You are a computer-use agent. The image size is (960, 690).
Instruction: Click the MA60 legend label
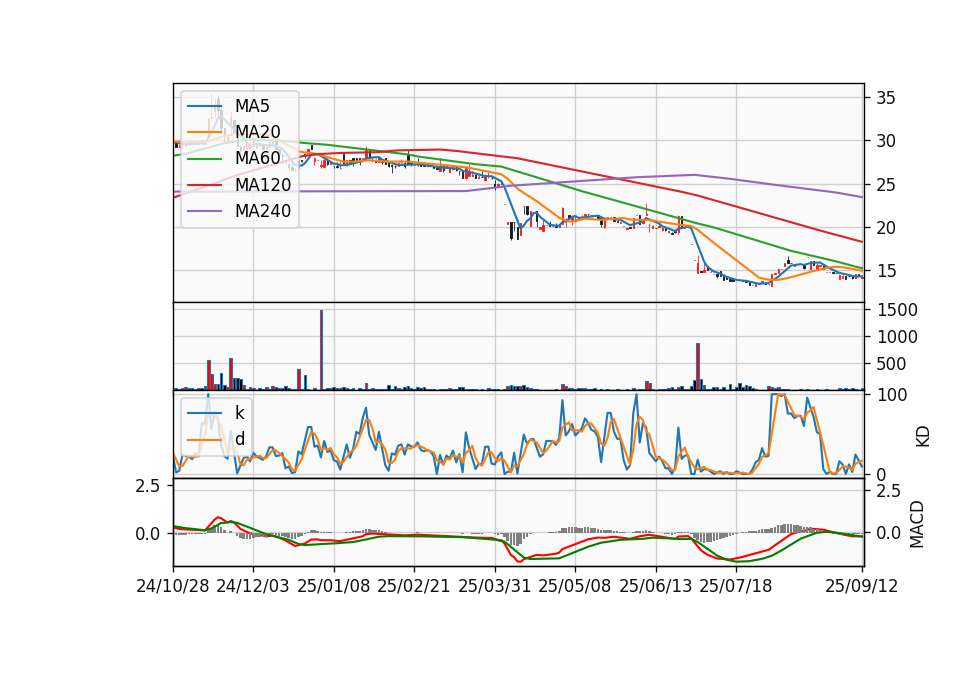click(x=257, y=158)
